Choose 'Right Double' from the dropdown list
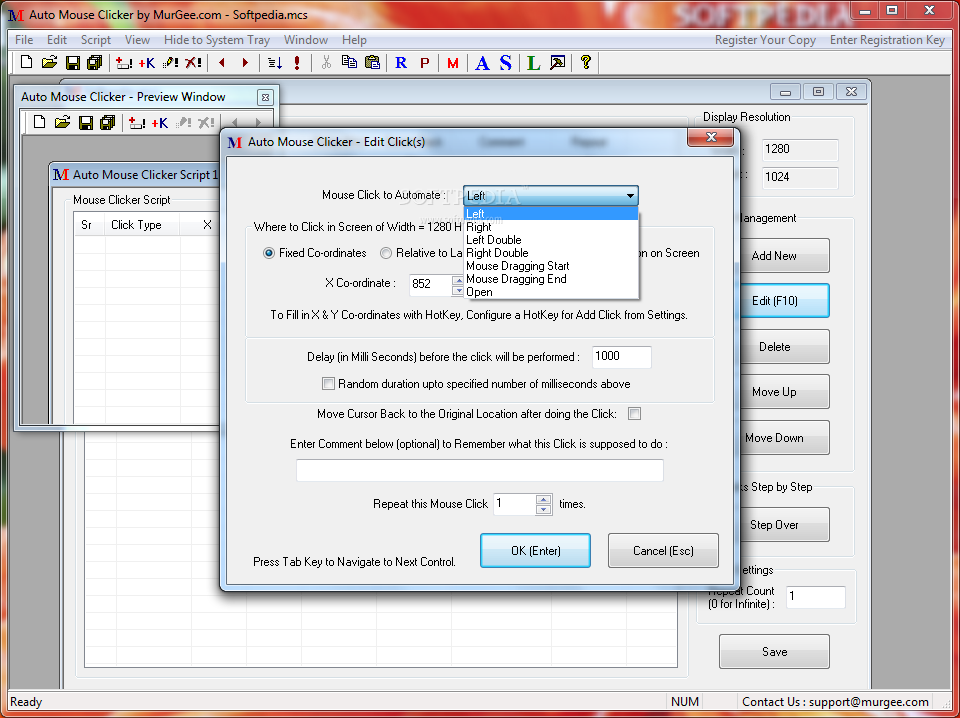Screen dimensions: 960x718 (551, 253)
